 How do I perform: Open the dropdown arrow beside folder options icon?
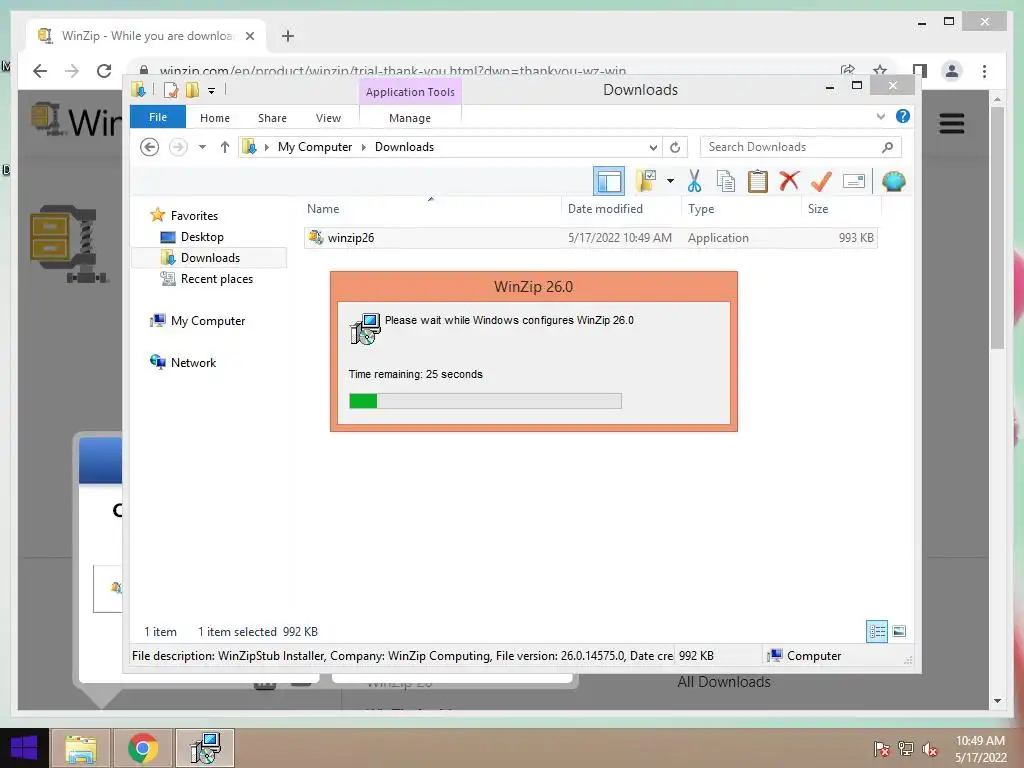670,181
